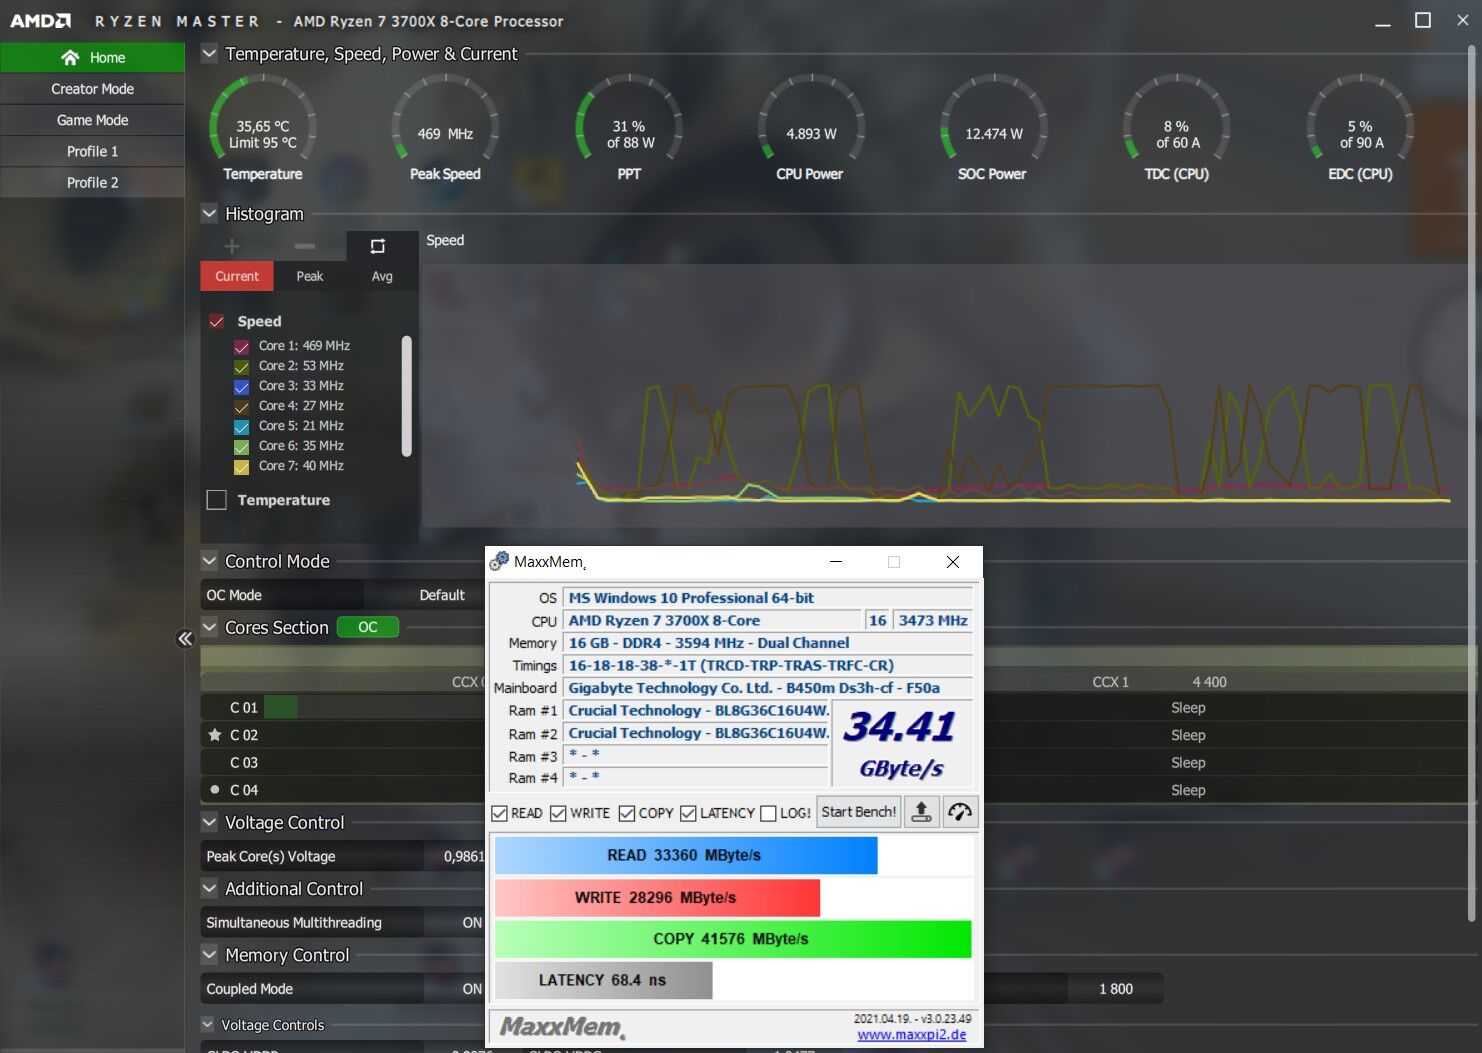The height and width of the screenshot is (1053, 1482).
Task: Uncheck LATENCY in MaxxMem
Action: pyautogui.click(x=688, y=813)
